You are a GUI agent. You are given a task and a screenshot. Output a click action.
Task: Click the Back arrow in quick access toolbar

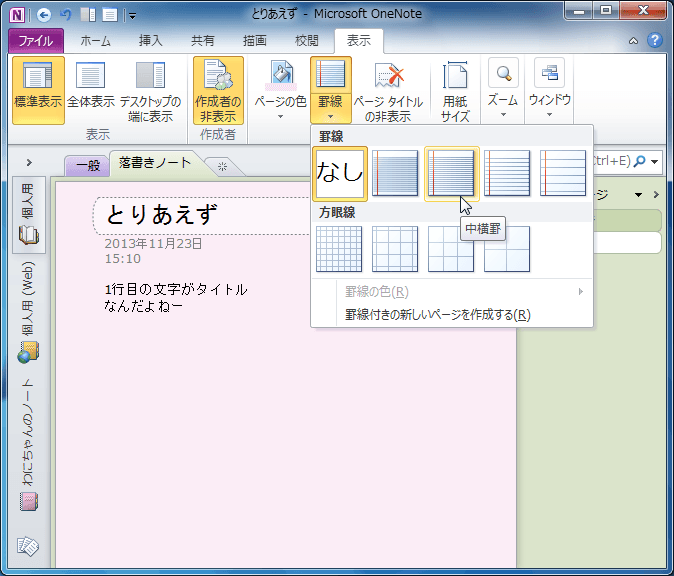point(43,15)
